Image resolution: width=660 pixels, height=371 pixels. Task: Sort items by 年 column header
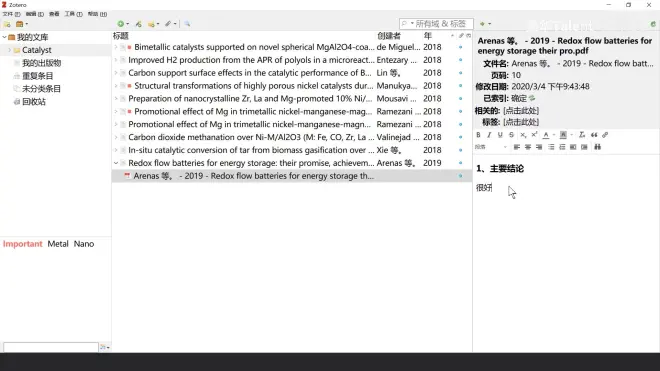(x=428, y=36)
